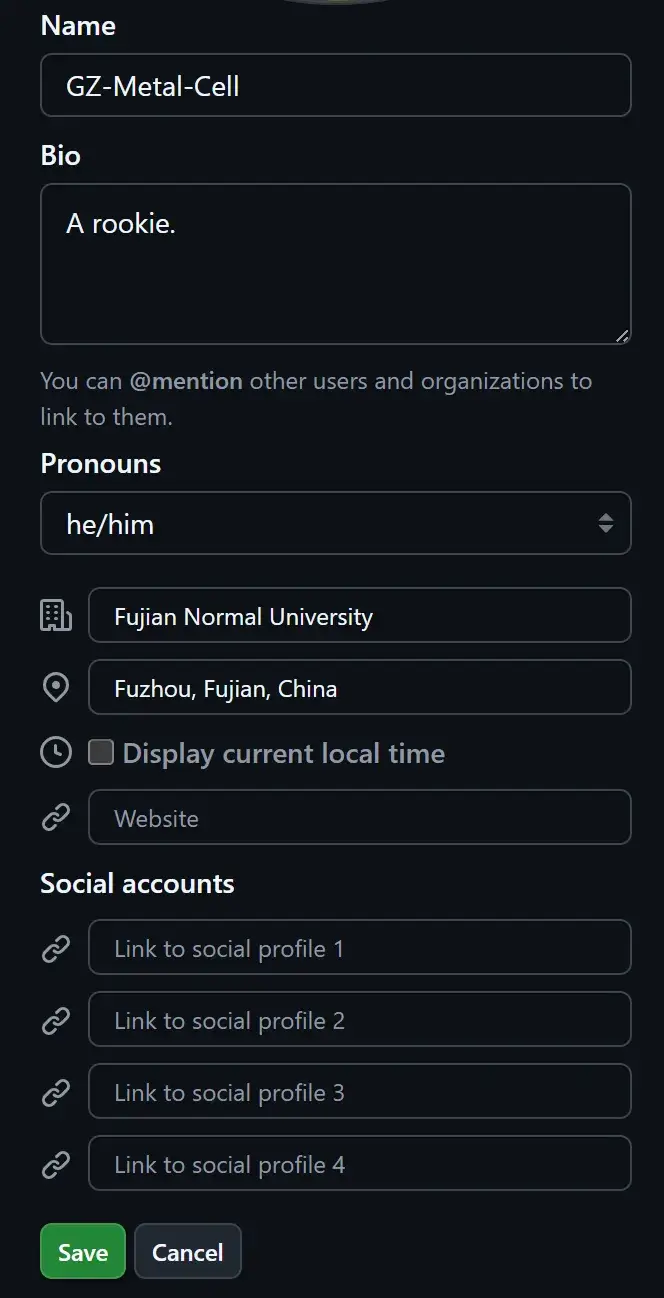The width and height of the screenshot is (664, 1298).
Task: Click the company building icon
Action: [x=56, y=616]
